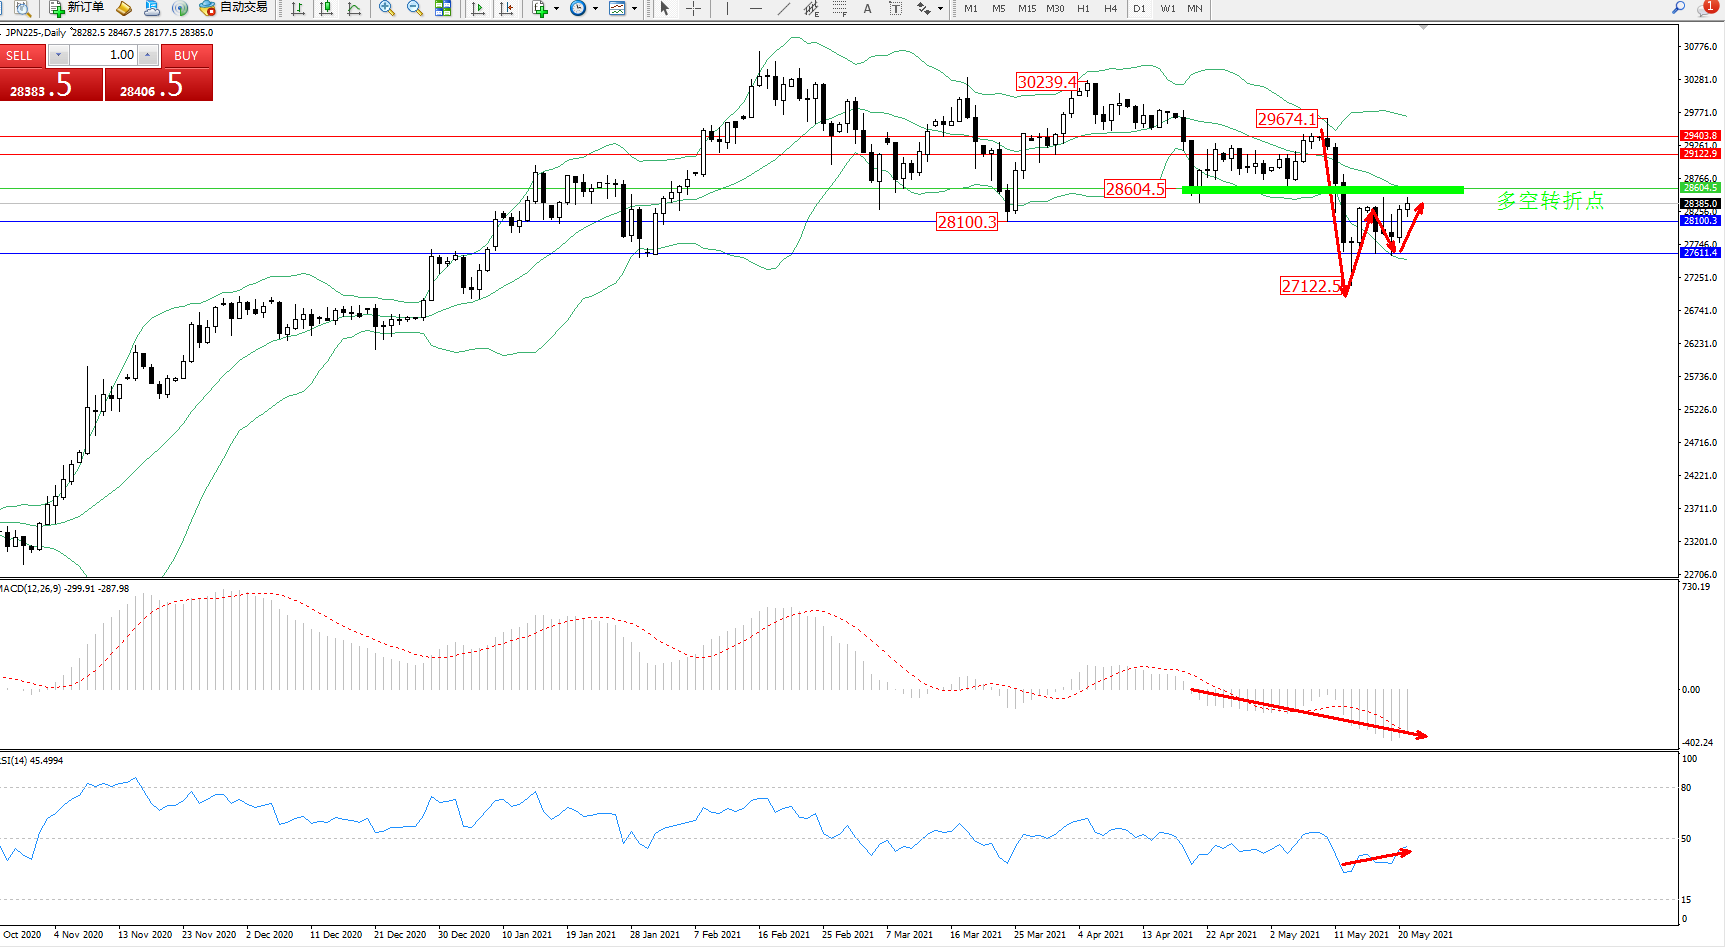Viewport: 1725px width, 947px height.
Task: Toggle the chart shift button
Action: point(506,9)
